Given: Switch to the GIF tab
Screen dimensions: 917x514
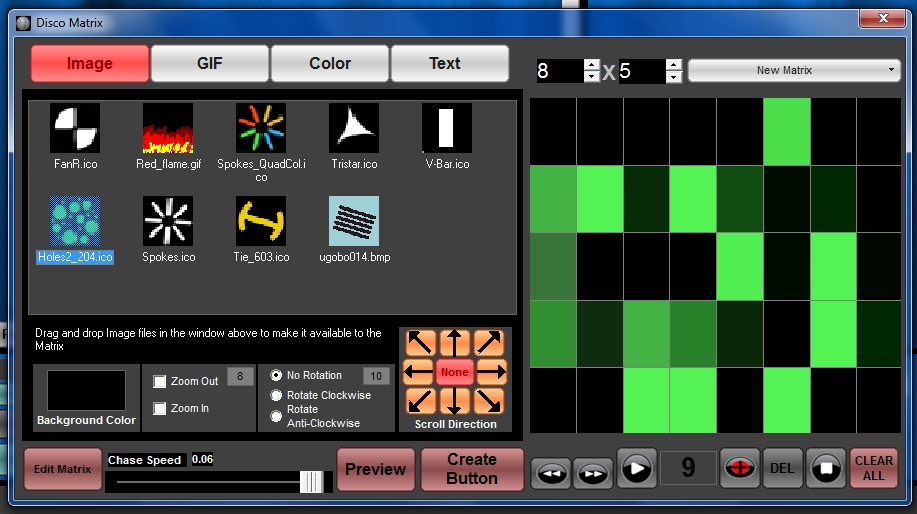Looking at the screenshot, I should point(209,63).
